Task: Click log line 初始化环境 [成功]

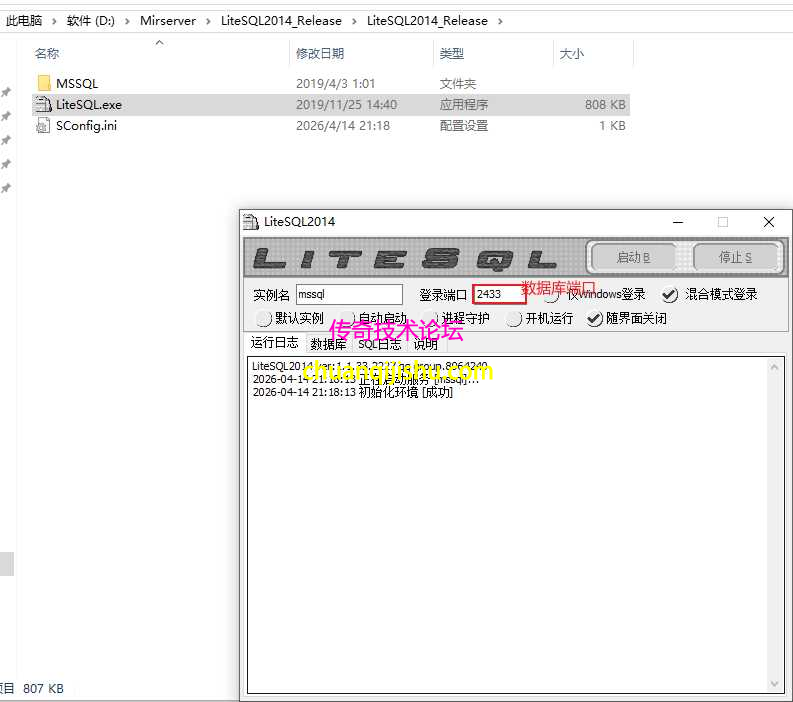Action: 353,392
